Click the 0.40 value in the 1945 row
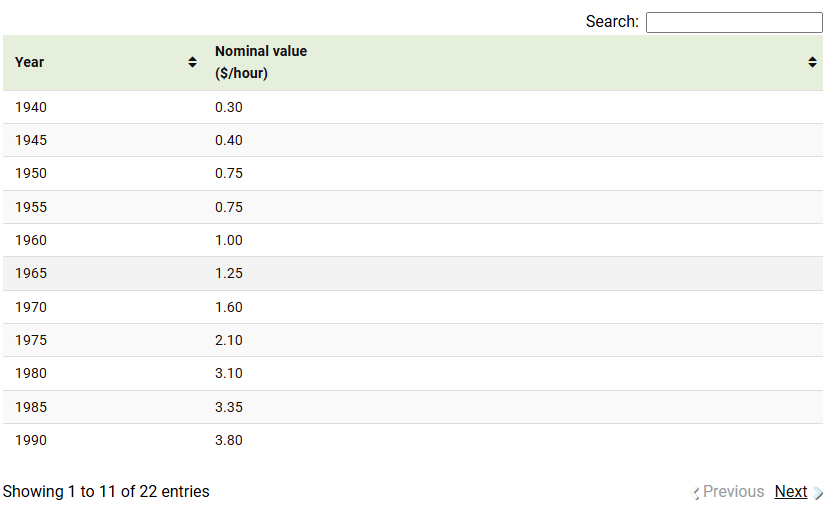Viewport: 830px width, 513px height. (x=229, y=140)
